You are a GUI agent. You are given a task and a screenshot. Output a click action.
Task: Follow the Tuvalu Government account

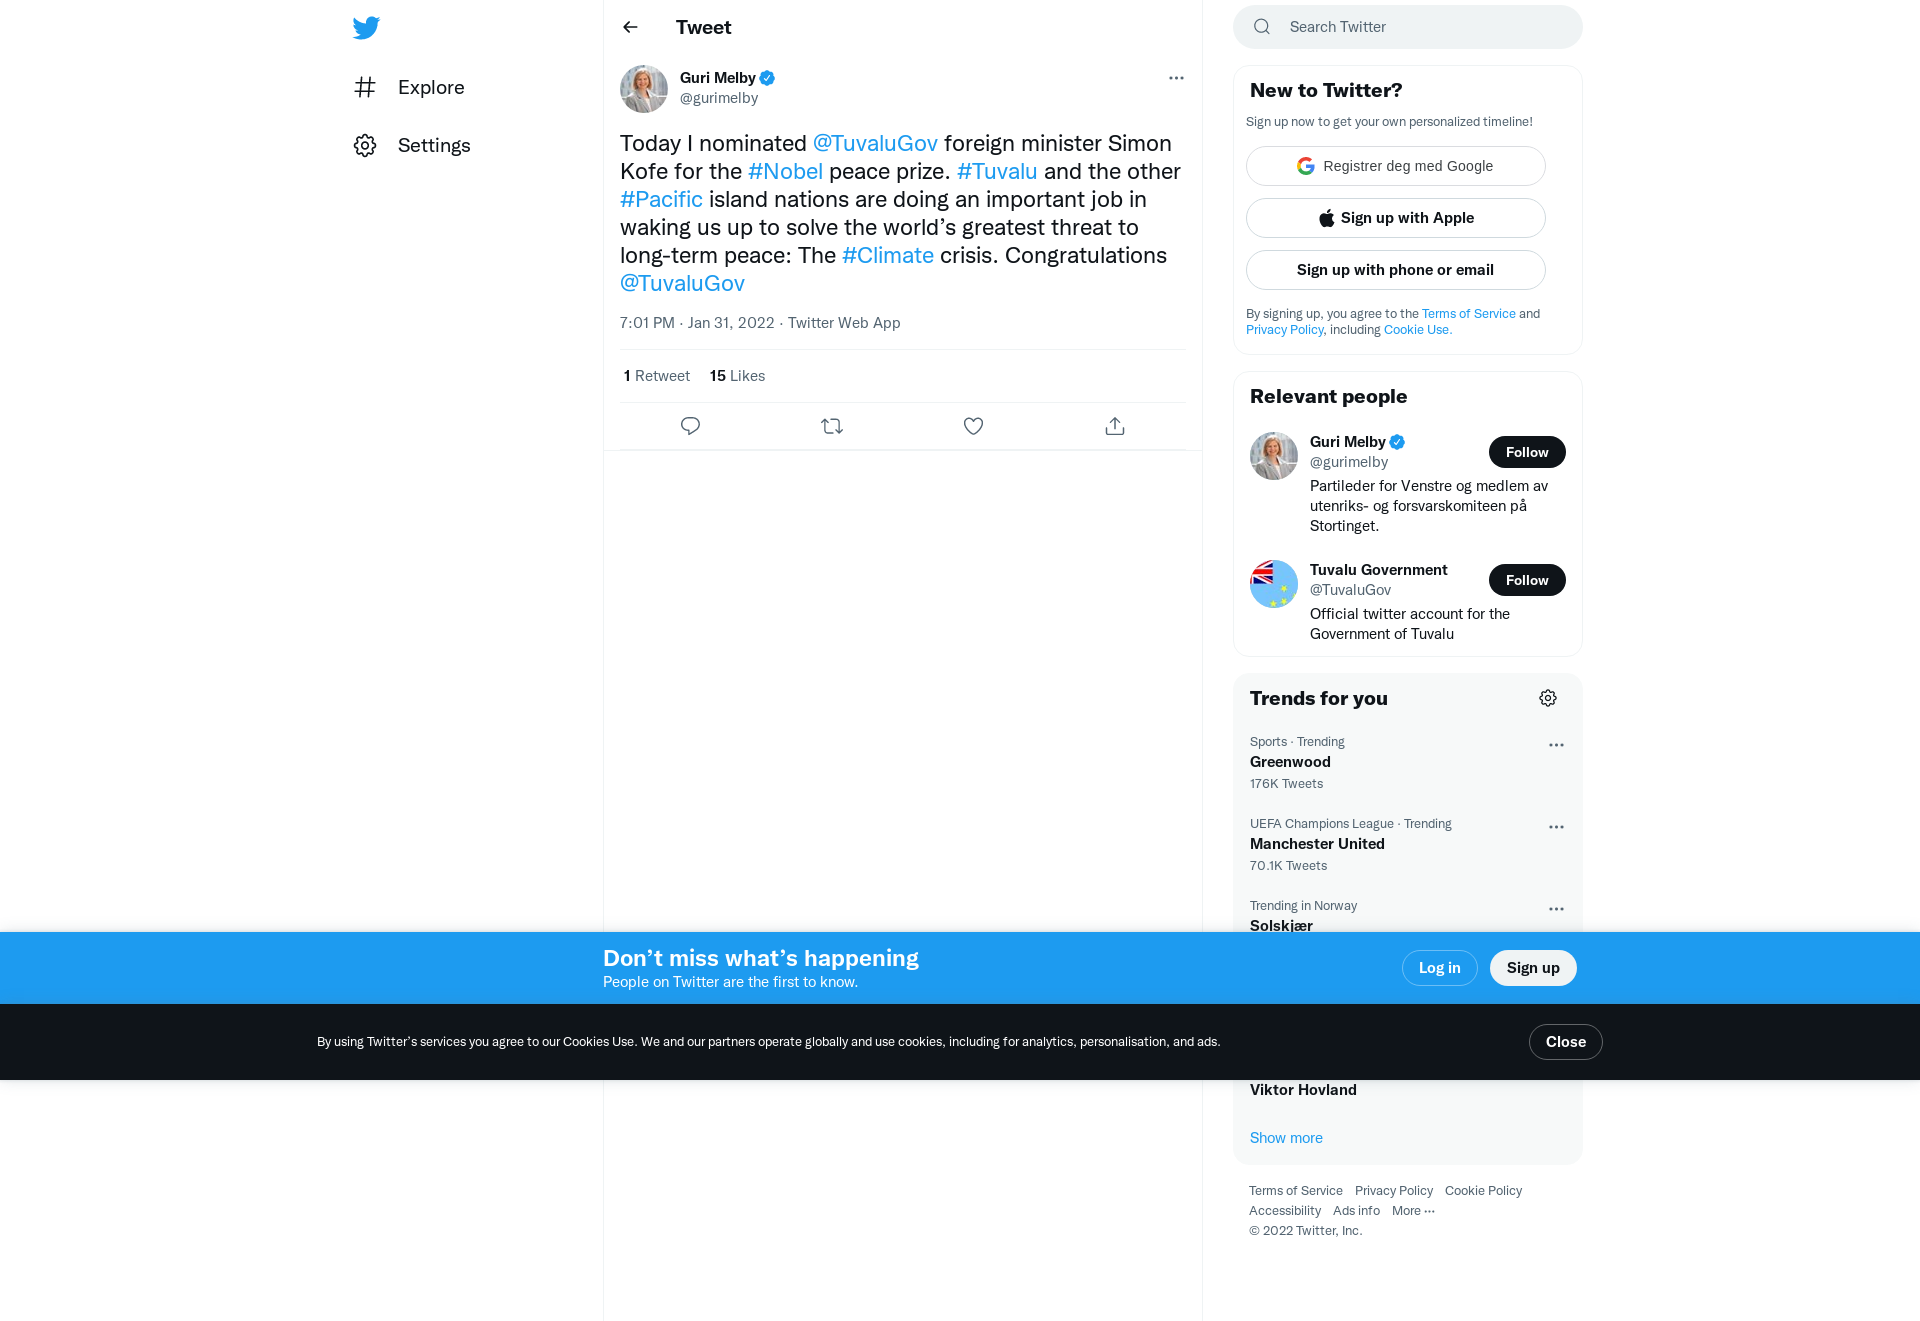pos(1527,580)
